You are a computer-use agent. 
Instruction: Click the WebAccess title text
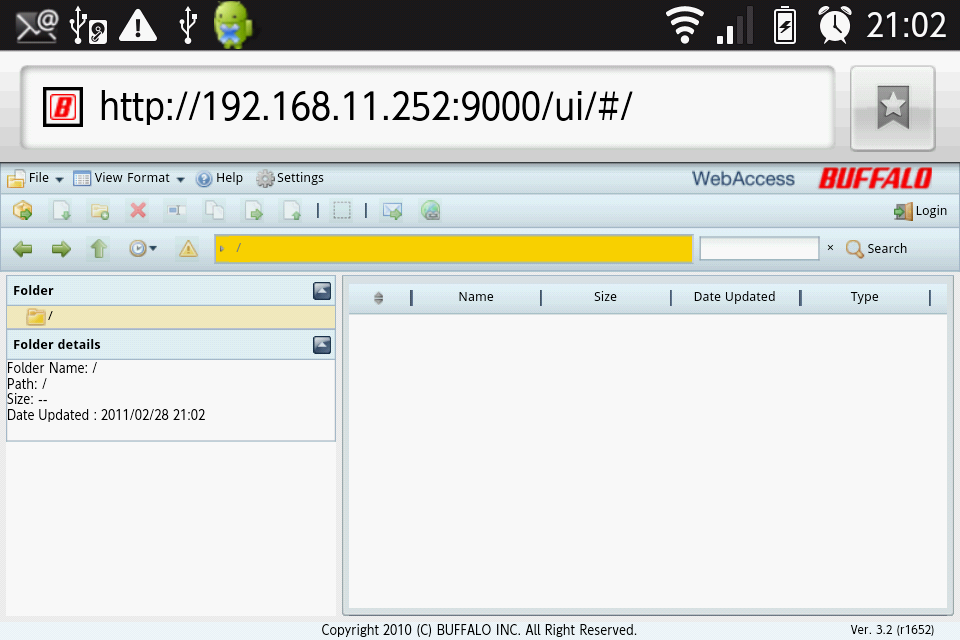(743, 179)
